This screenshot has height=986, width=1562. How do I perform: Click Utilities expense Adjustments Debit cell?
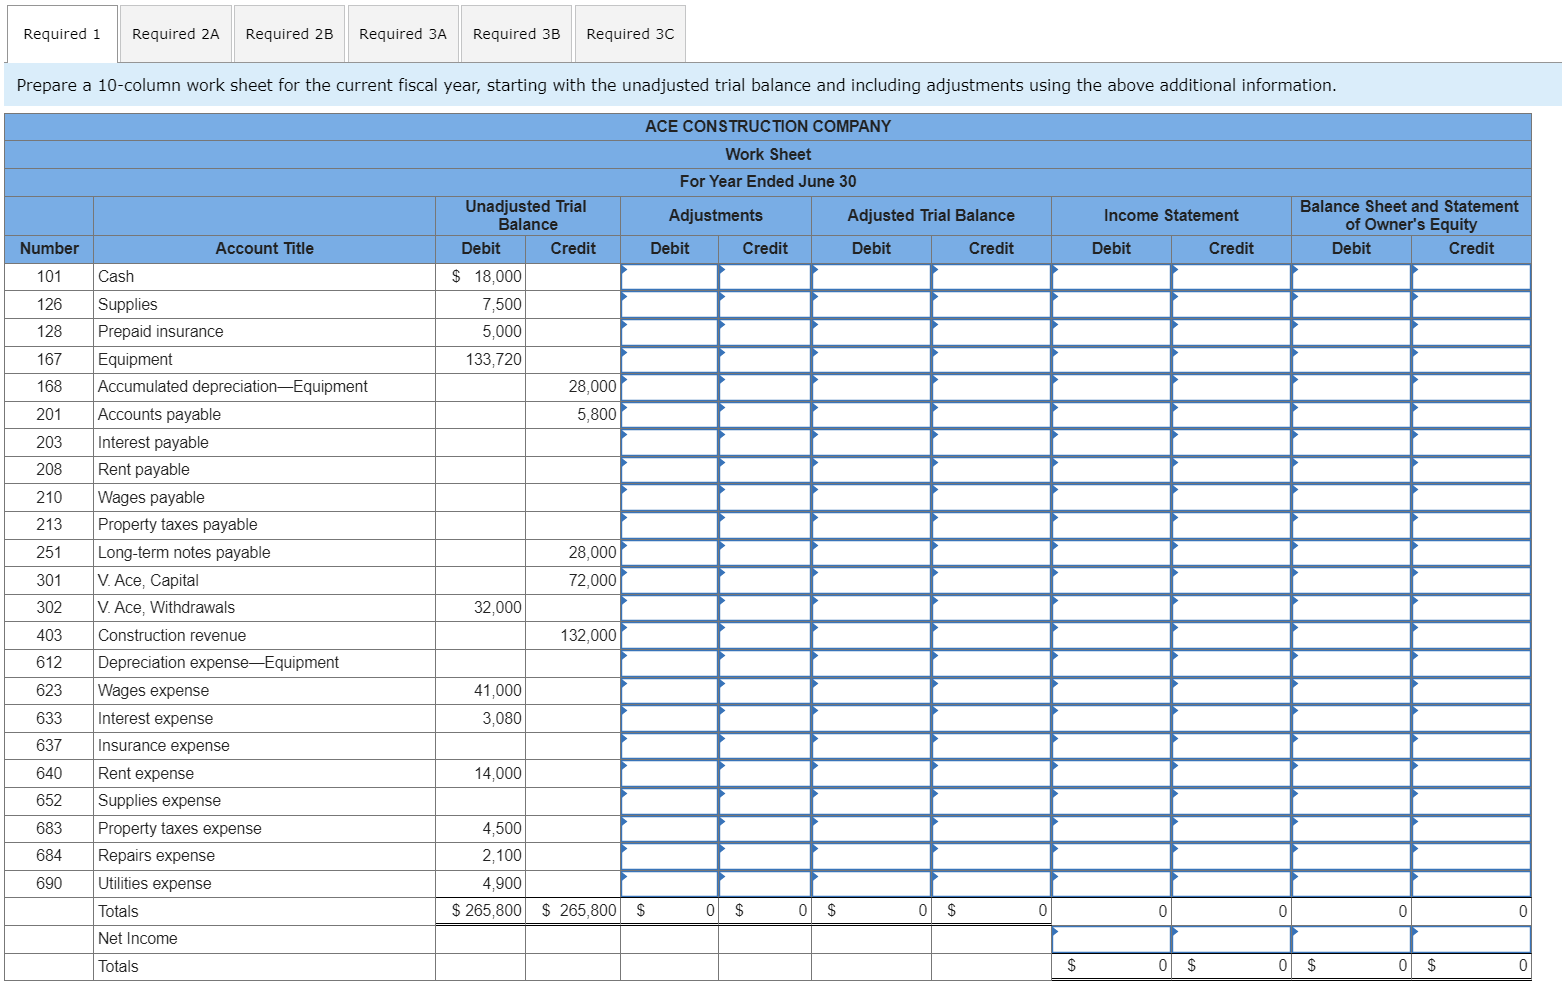(670, 884)
